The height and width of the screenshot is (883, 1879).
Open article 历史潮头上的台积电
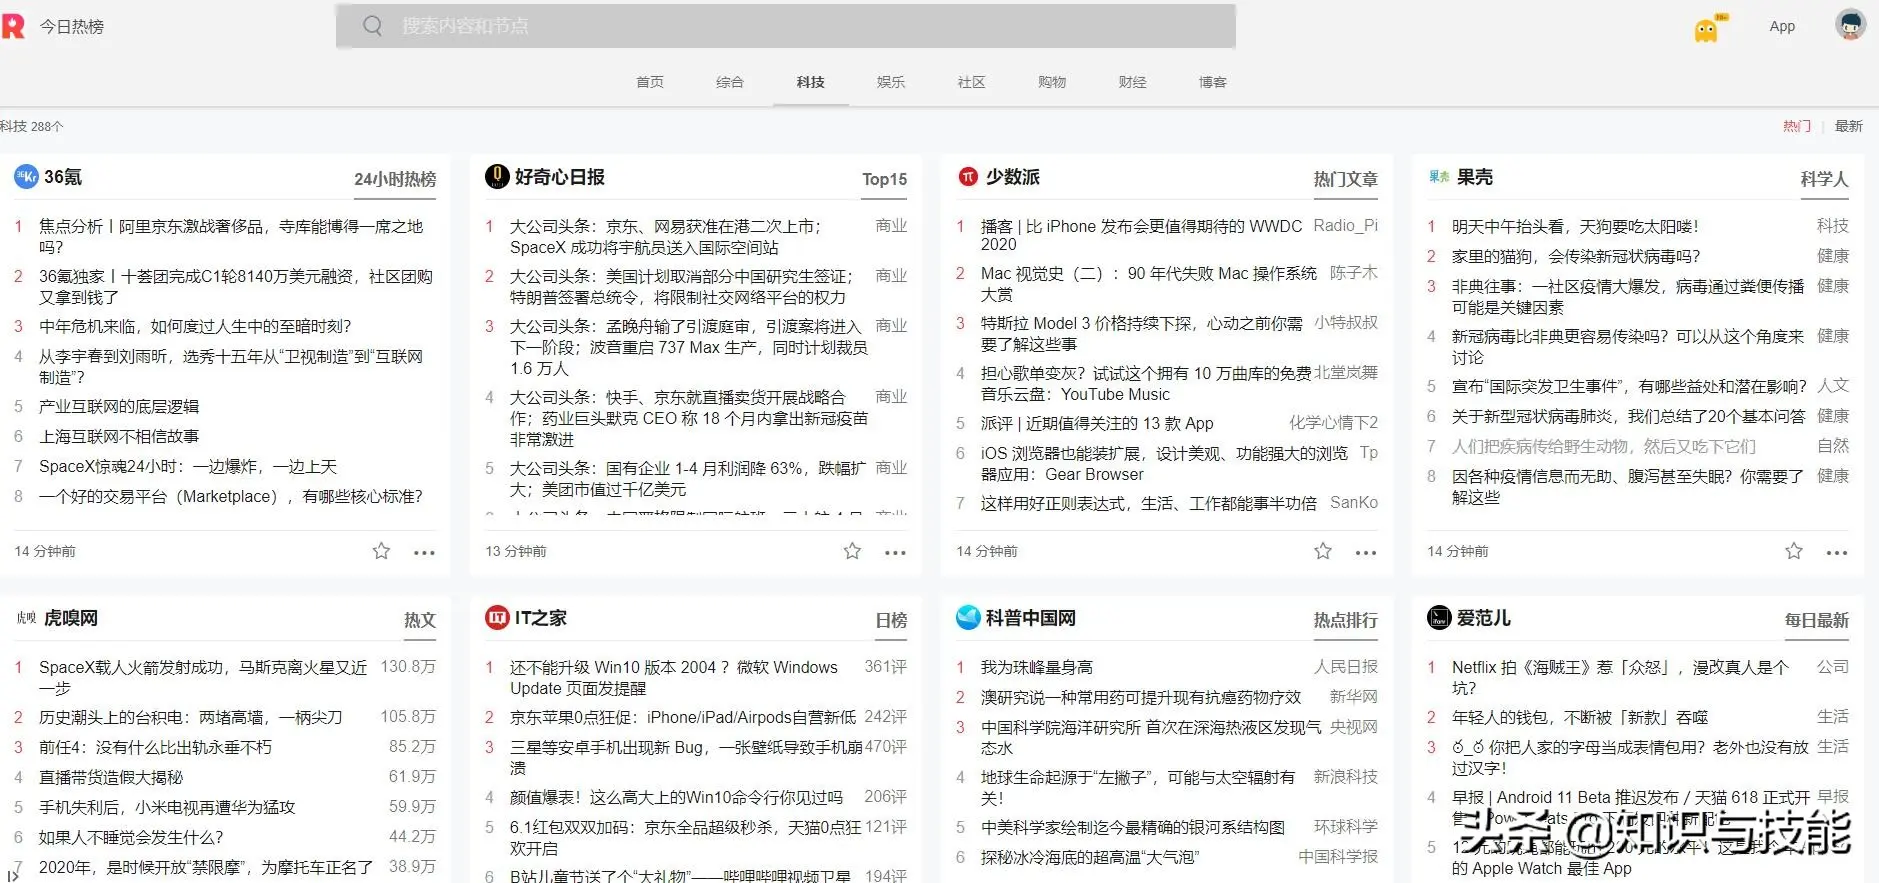[190, 718]
